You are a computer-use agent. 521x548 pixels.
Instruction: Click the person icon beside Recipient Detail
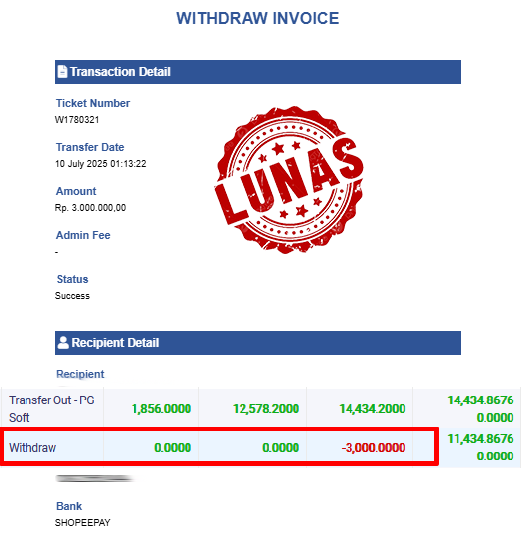(63, 342)
